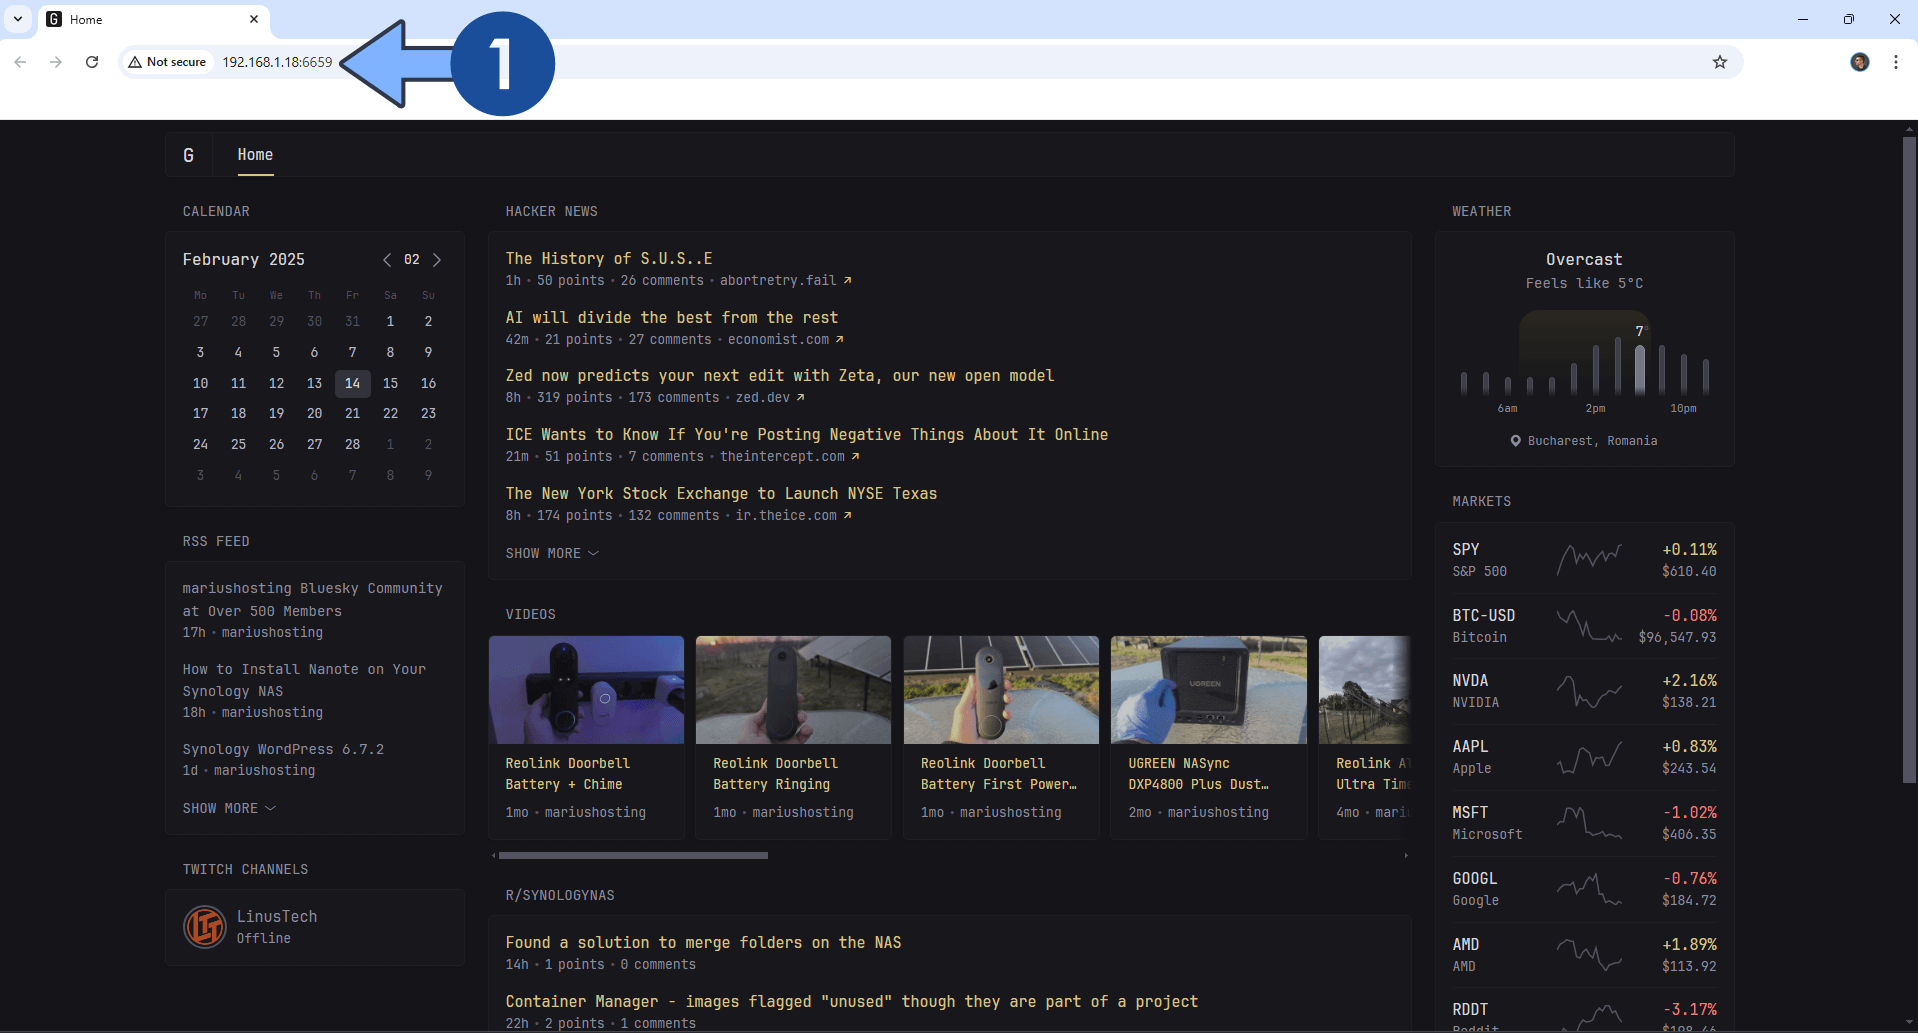Open Zed now predicts next edit story

(780, 376)
